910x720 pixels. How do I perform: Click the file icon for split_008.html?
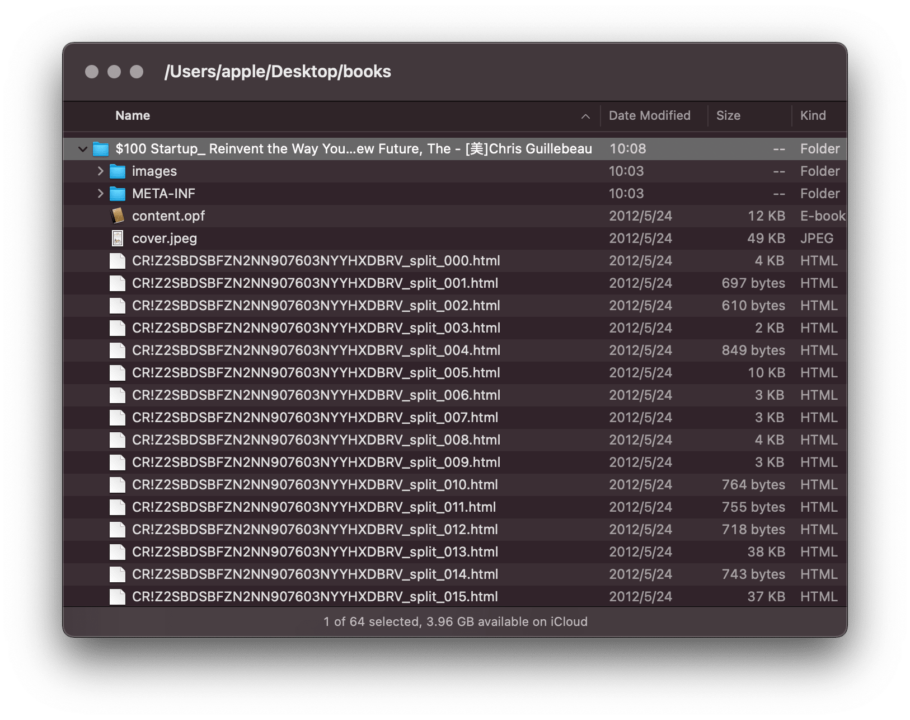(x=118, y=440)
